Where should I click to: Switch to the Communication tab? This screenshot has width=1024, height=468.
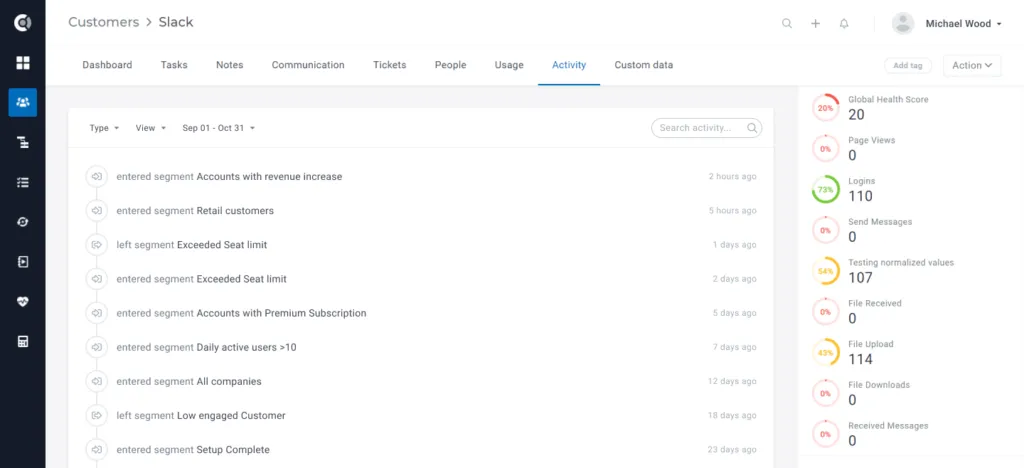308,65
